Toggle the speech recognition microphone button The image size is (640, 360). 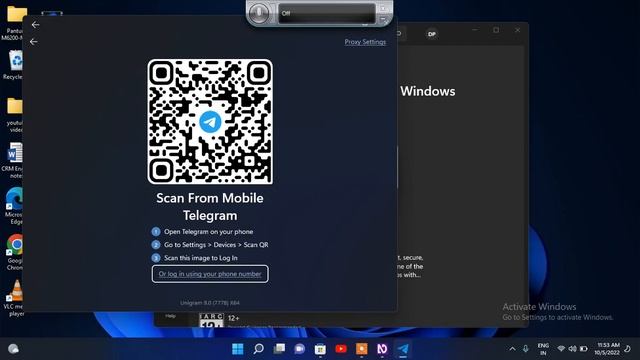point(259,13)
